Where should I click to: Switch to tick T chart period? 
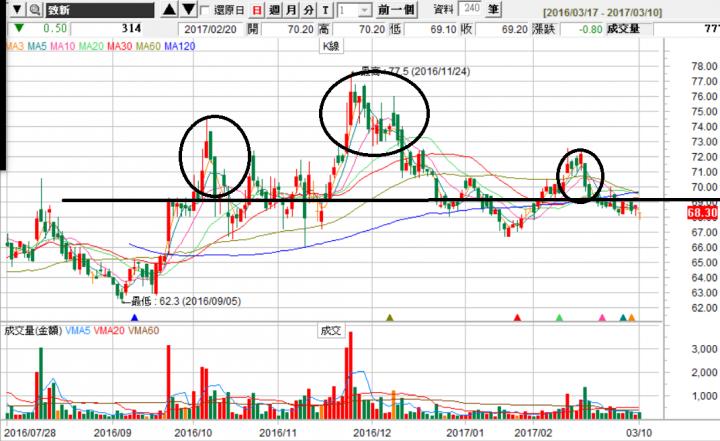click(x=326, y=10)
